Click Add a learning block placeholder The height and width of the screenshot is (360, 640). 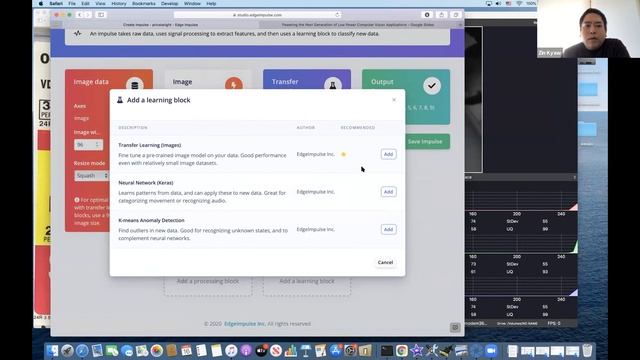(307, 281)
